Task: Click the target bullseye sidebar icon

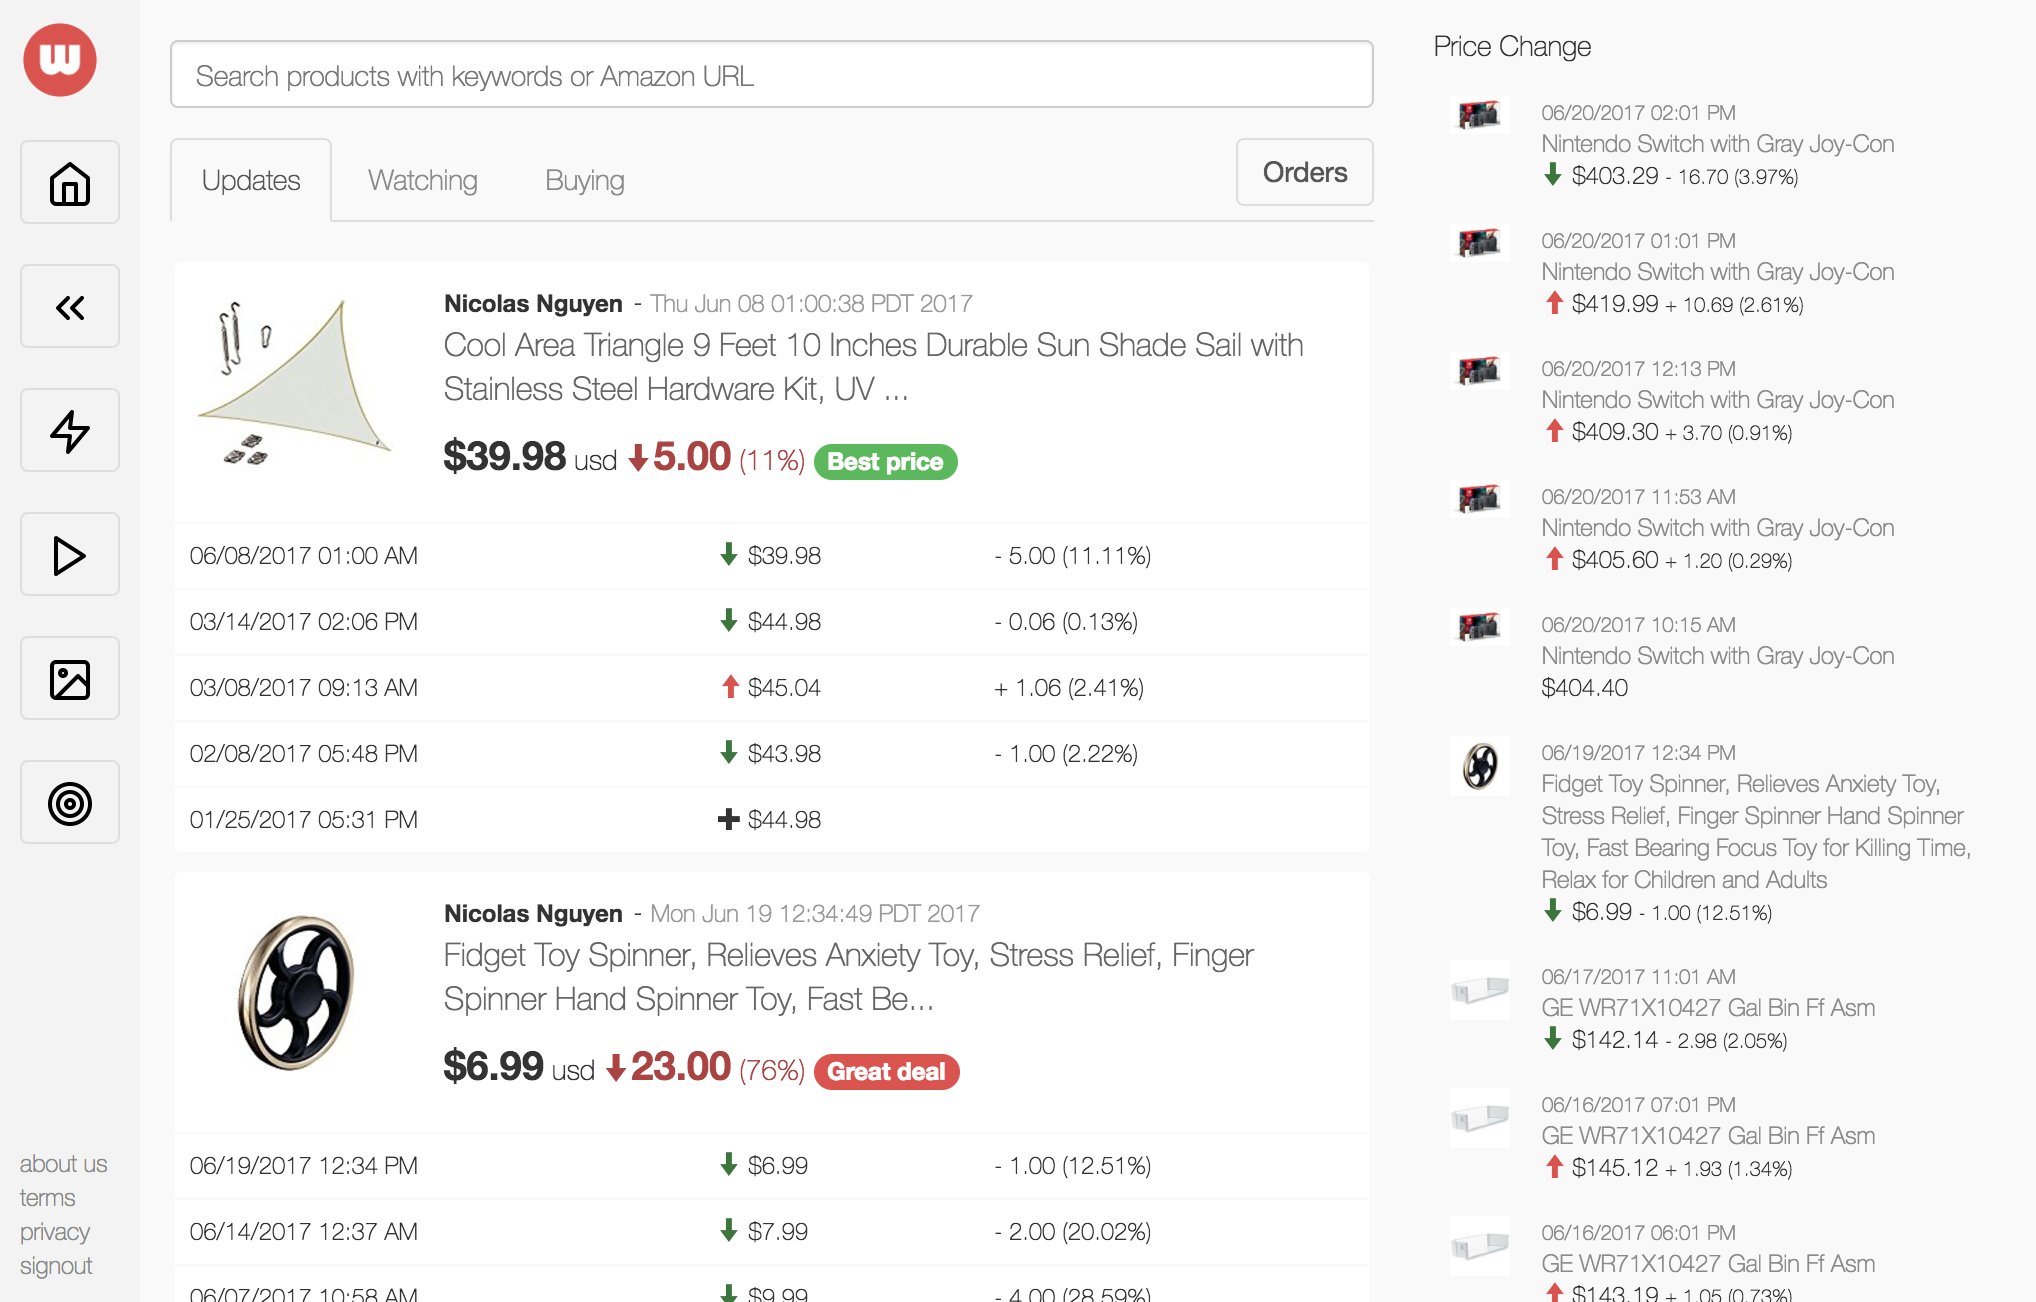Action: pyautogui.click(x=70, y=803)
